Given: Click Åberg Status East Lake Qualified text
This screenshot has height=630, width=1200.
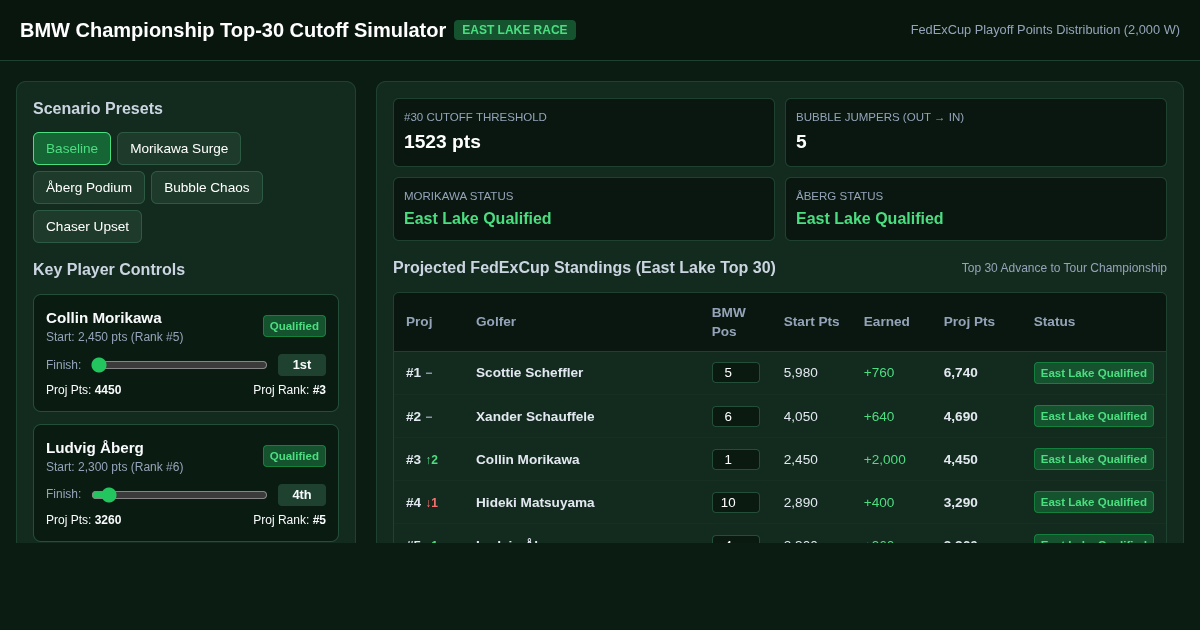Looking at the screenshot, I should (869, 218).
